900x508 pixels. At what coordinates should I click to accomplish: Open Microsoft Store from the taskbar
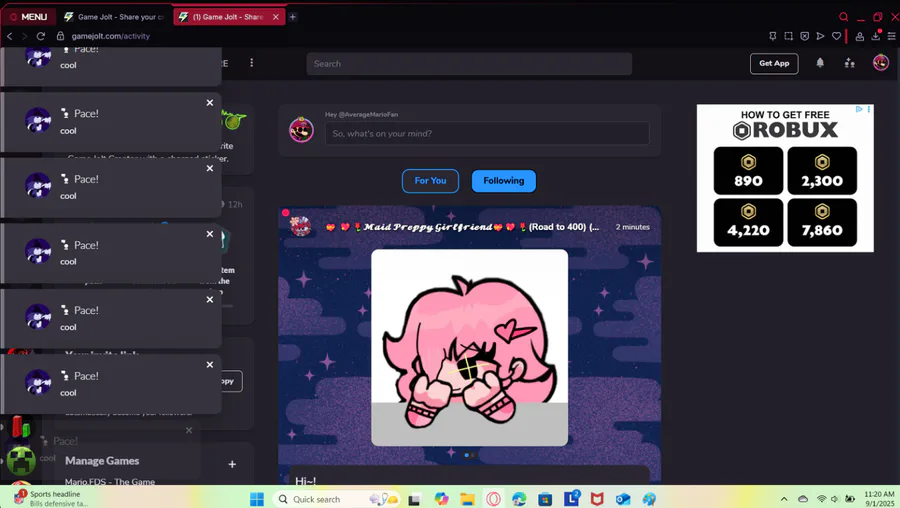coord(545,499)
